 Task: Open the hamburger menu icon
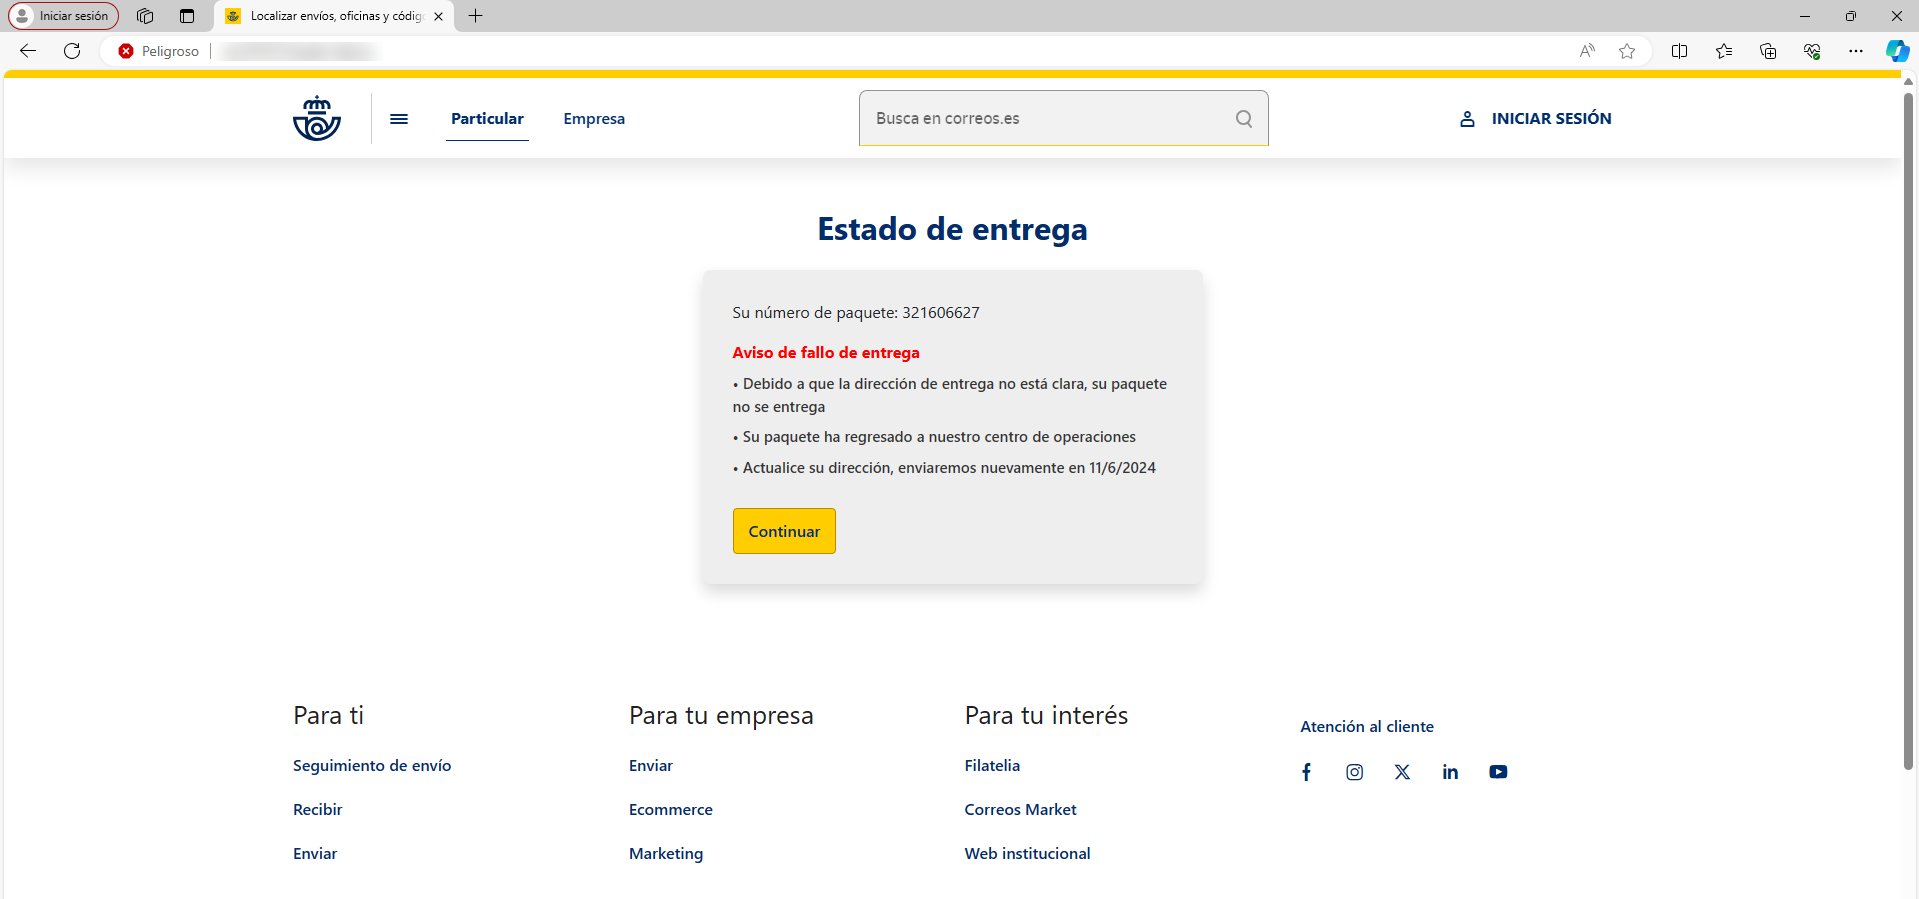(399, 119)
